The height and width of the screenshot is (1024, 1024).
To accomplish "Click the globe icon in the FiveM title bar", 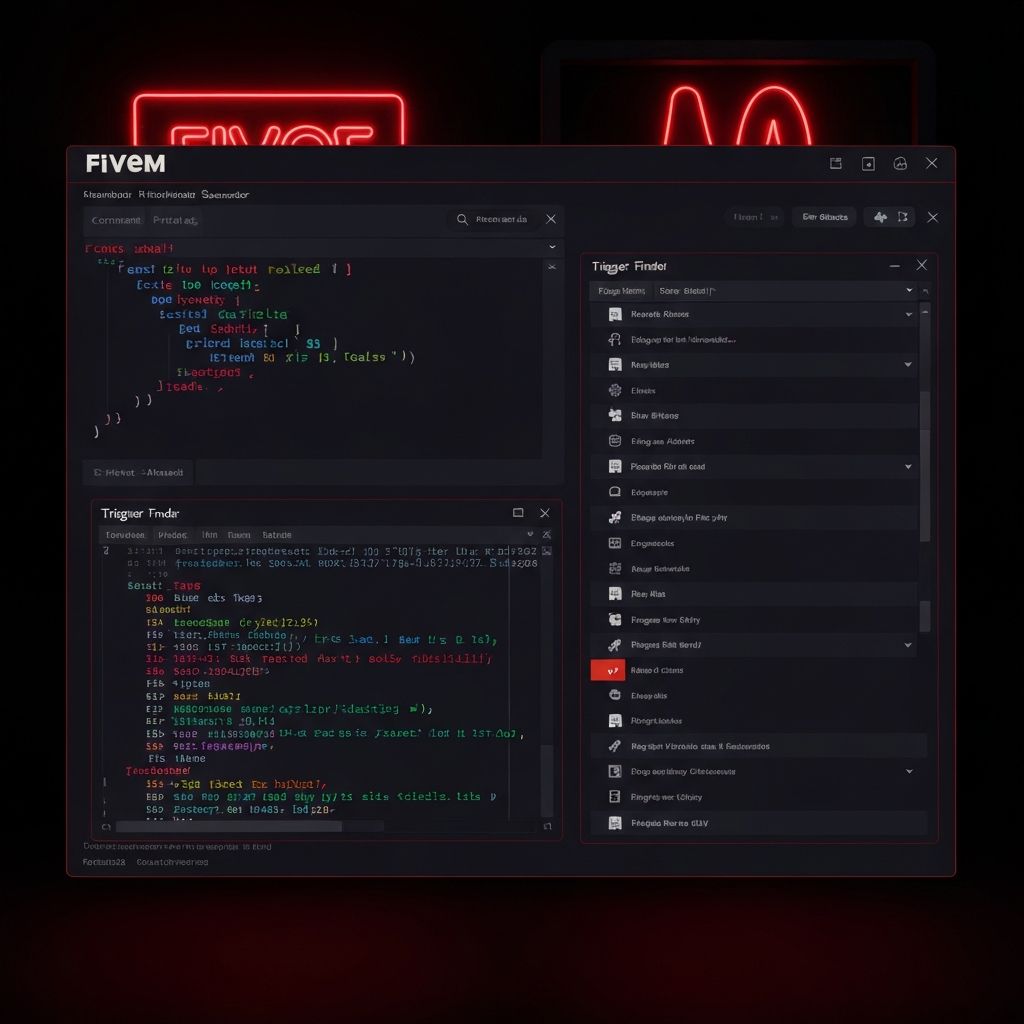I will tap(899, 163).
